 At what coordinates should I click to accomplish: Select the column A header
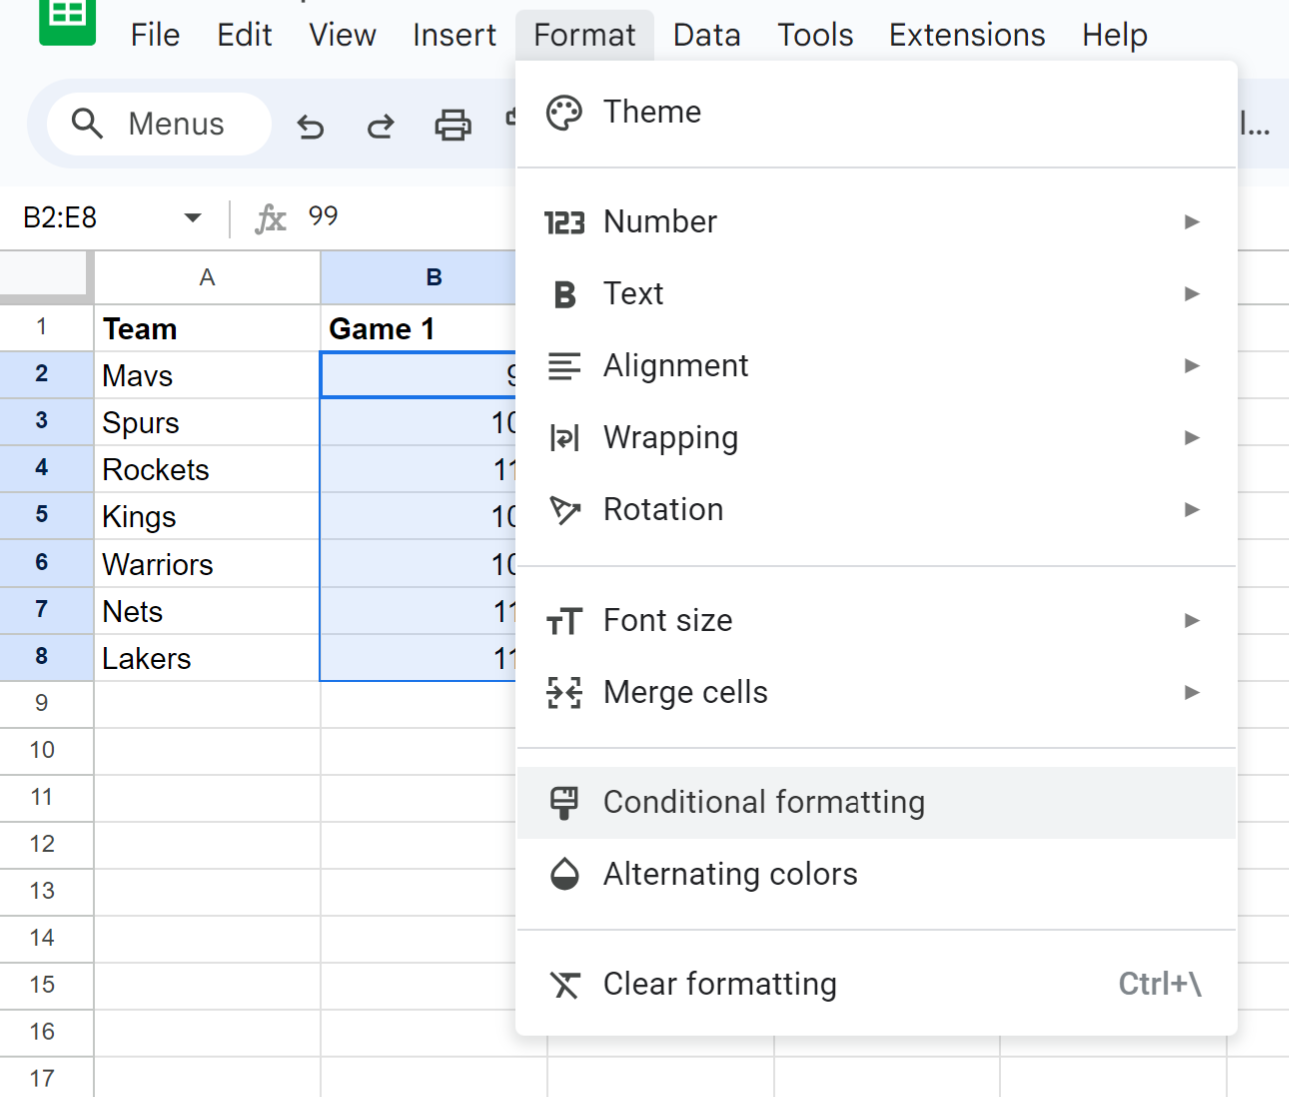[207, 277]
